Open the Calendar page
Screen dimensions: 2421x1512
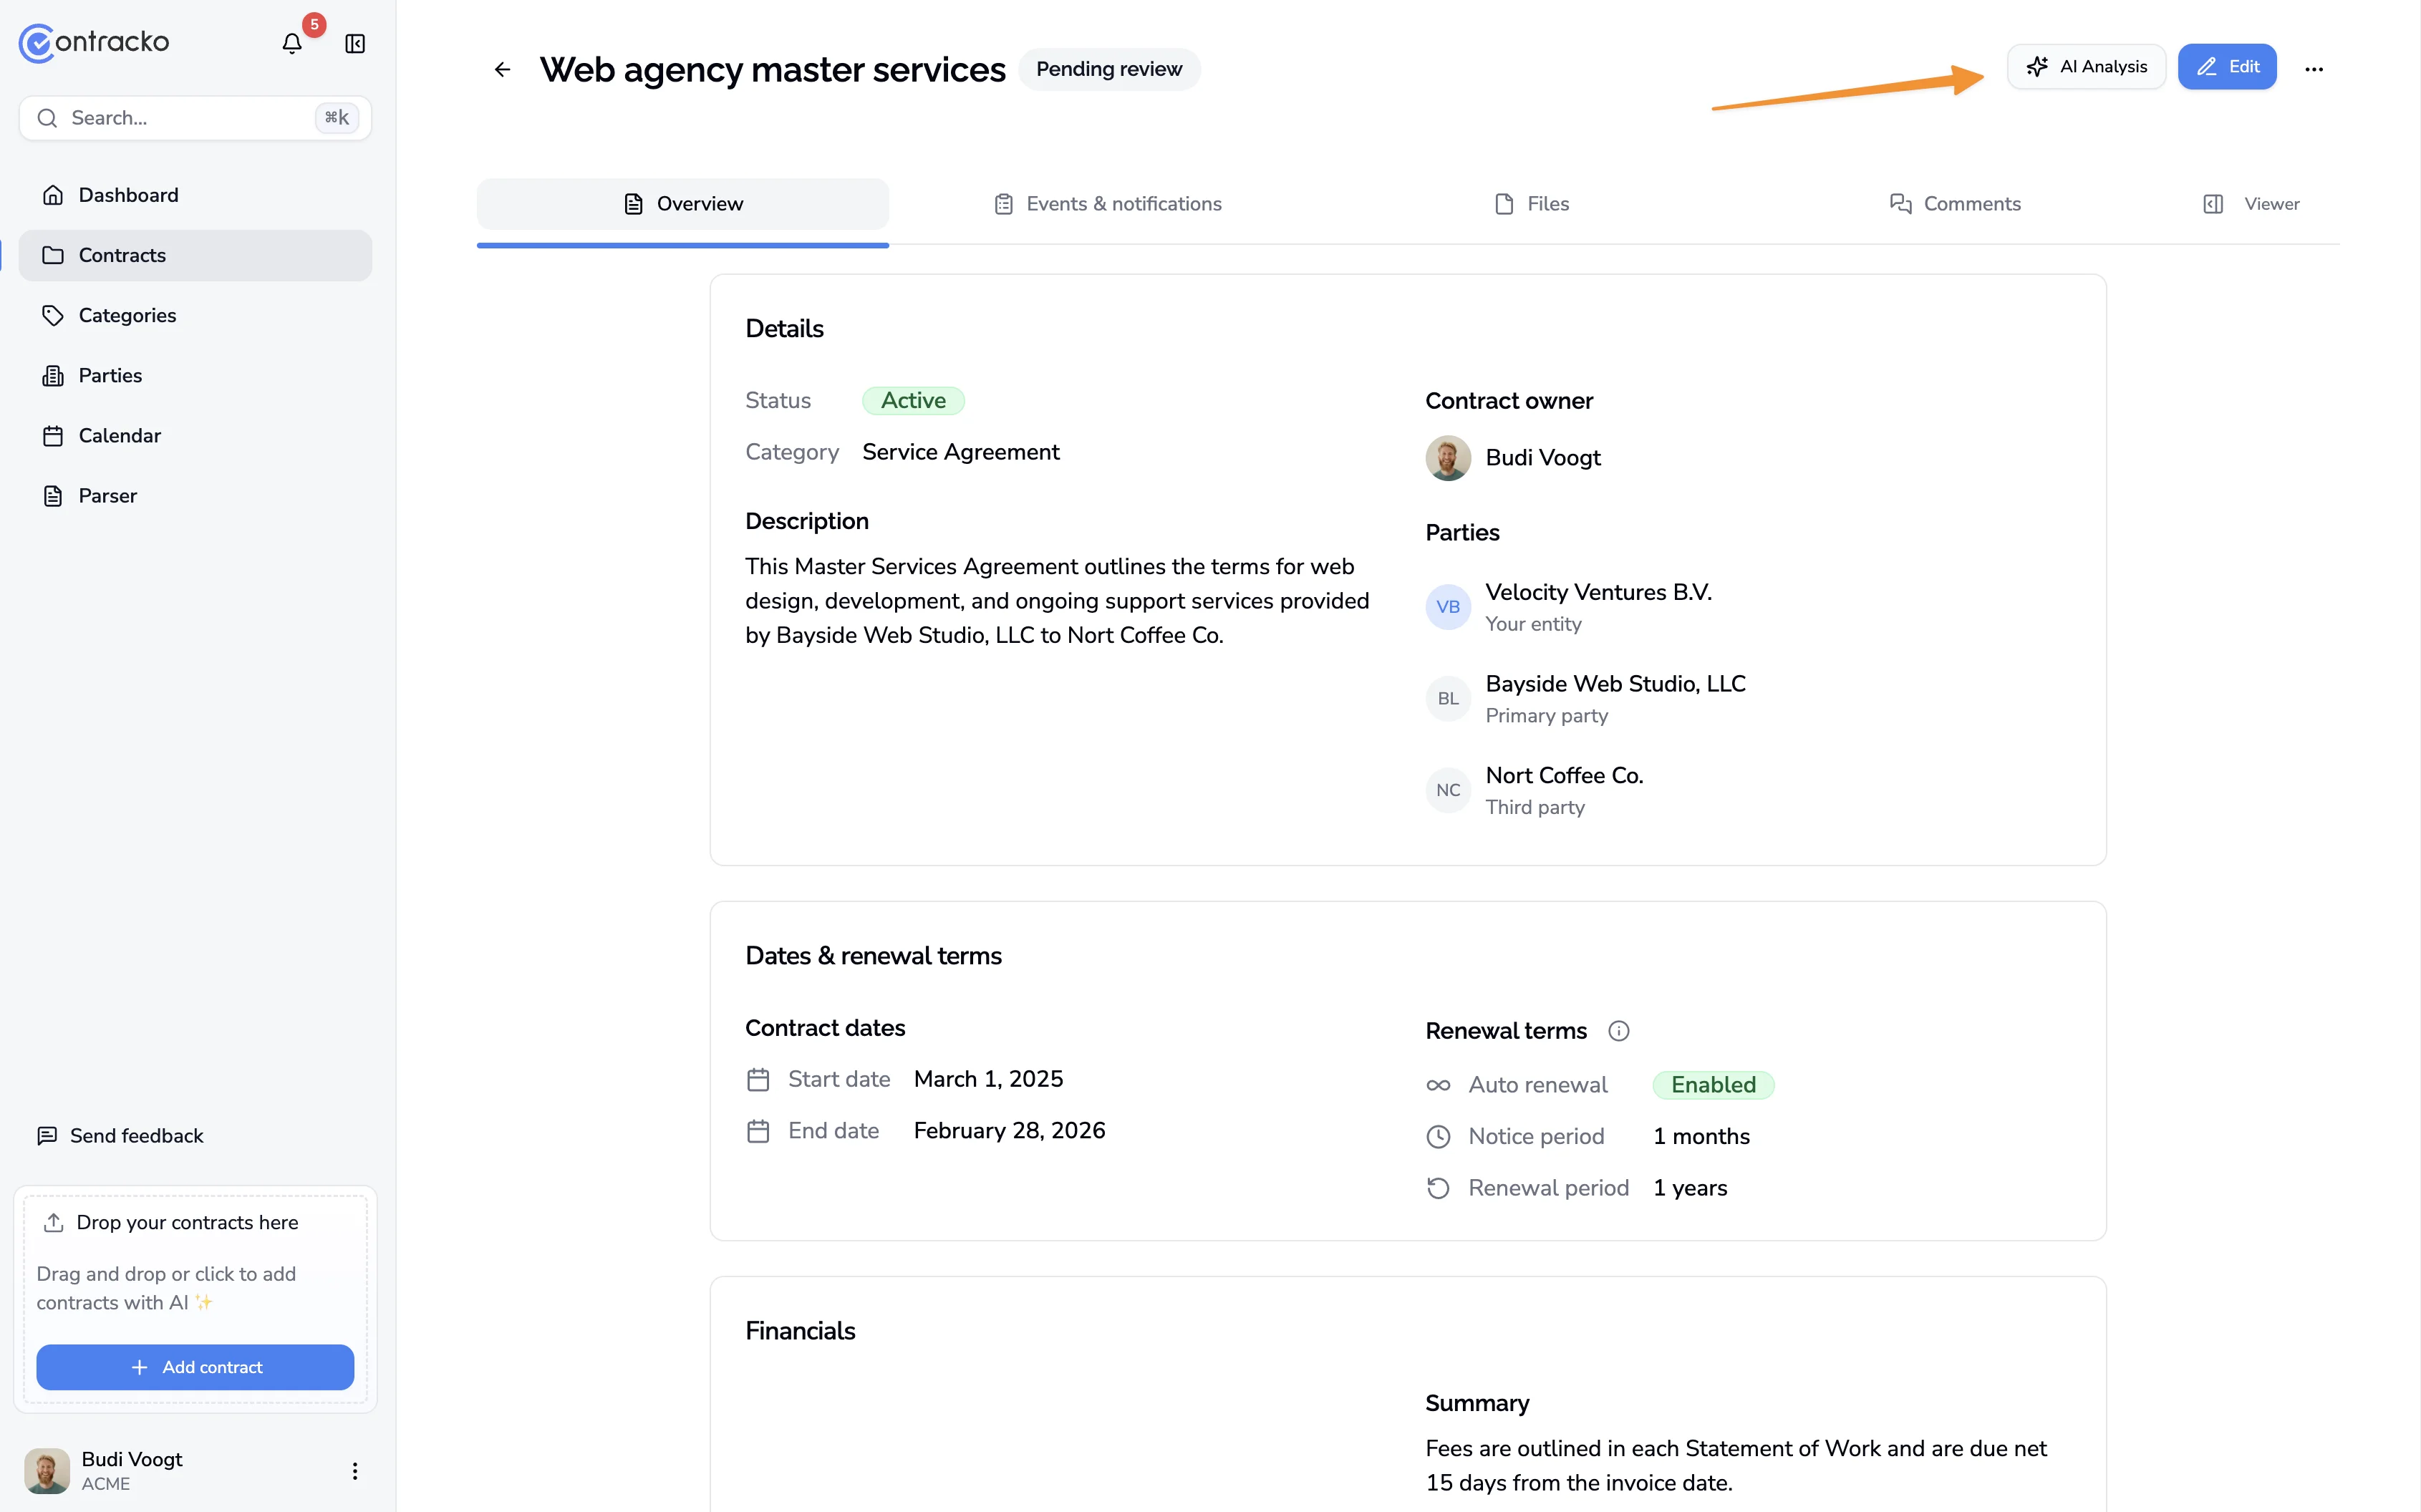click(x=119, y=436)
